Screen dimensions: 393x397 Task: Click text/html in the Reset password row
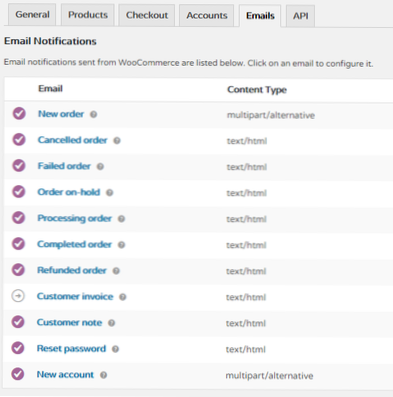[x=246, y=349]
